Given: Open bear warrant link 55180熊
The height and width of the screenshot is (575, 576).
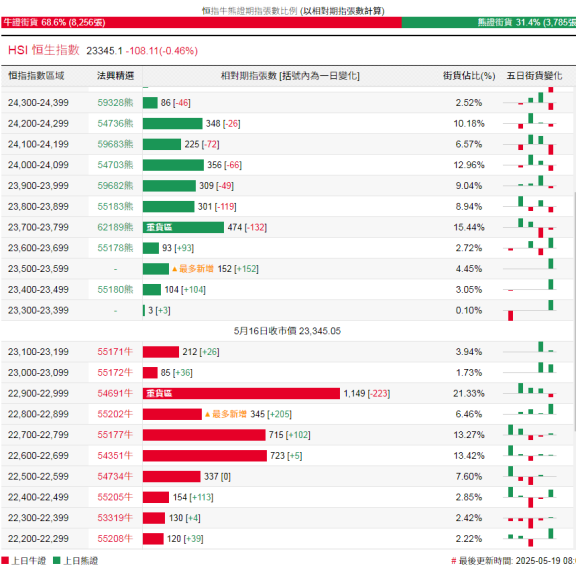Looking at the screenshot, I should 115,290.
